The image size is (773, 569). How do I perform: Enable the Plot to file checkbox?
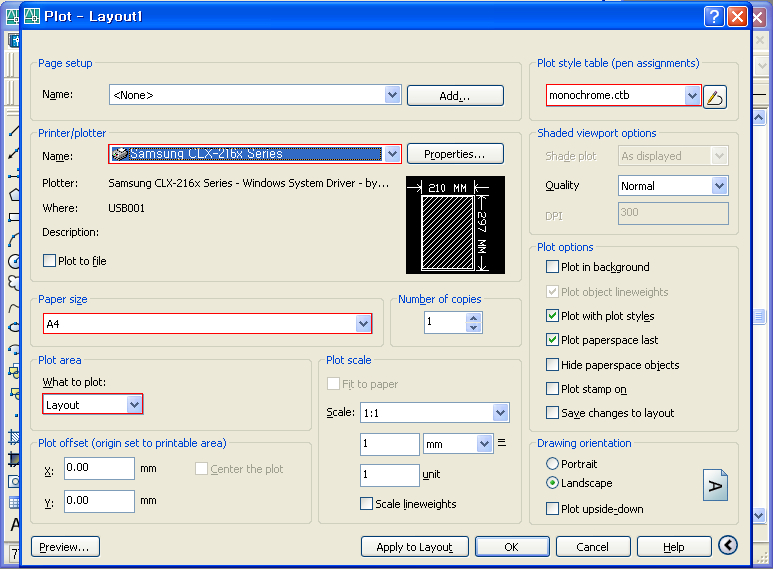[x=49, y=261]
